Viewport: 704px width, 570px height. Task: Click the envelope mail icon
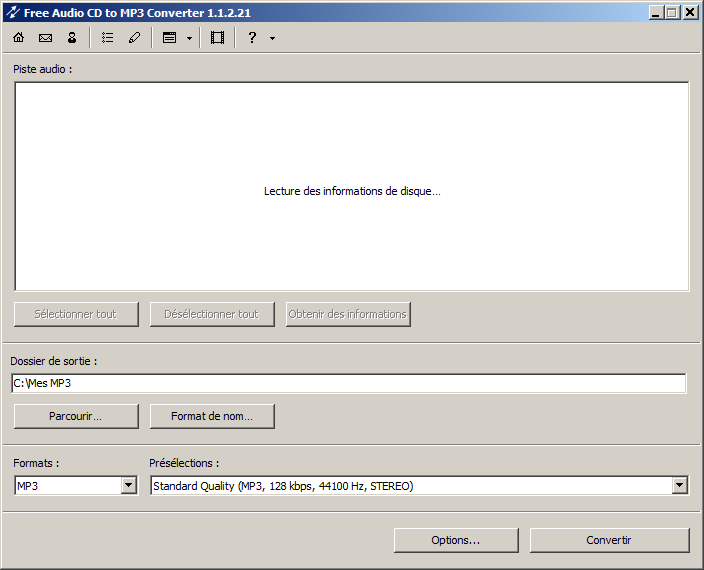[45, 38]
